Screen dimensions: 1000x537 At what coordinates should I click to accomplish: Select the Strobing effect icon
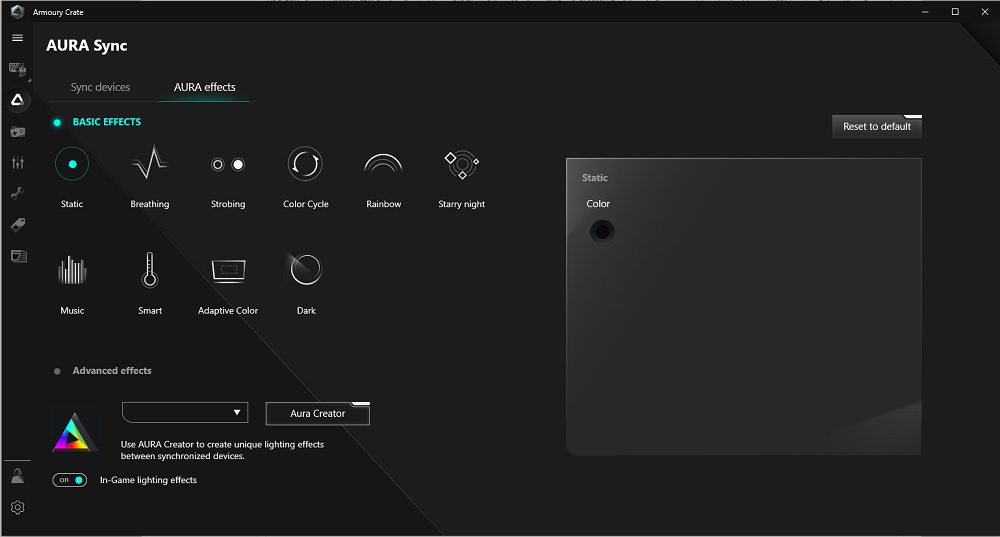click(x=228, y=165)
